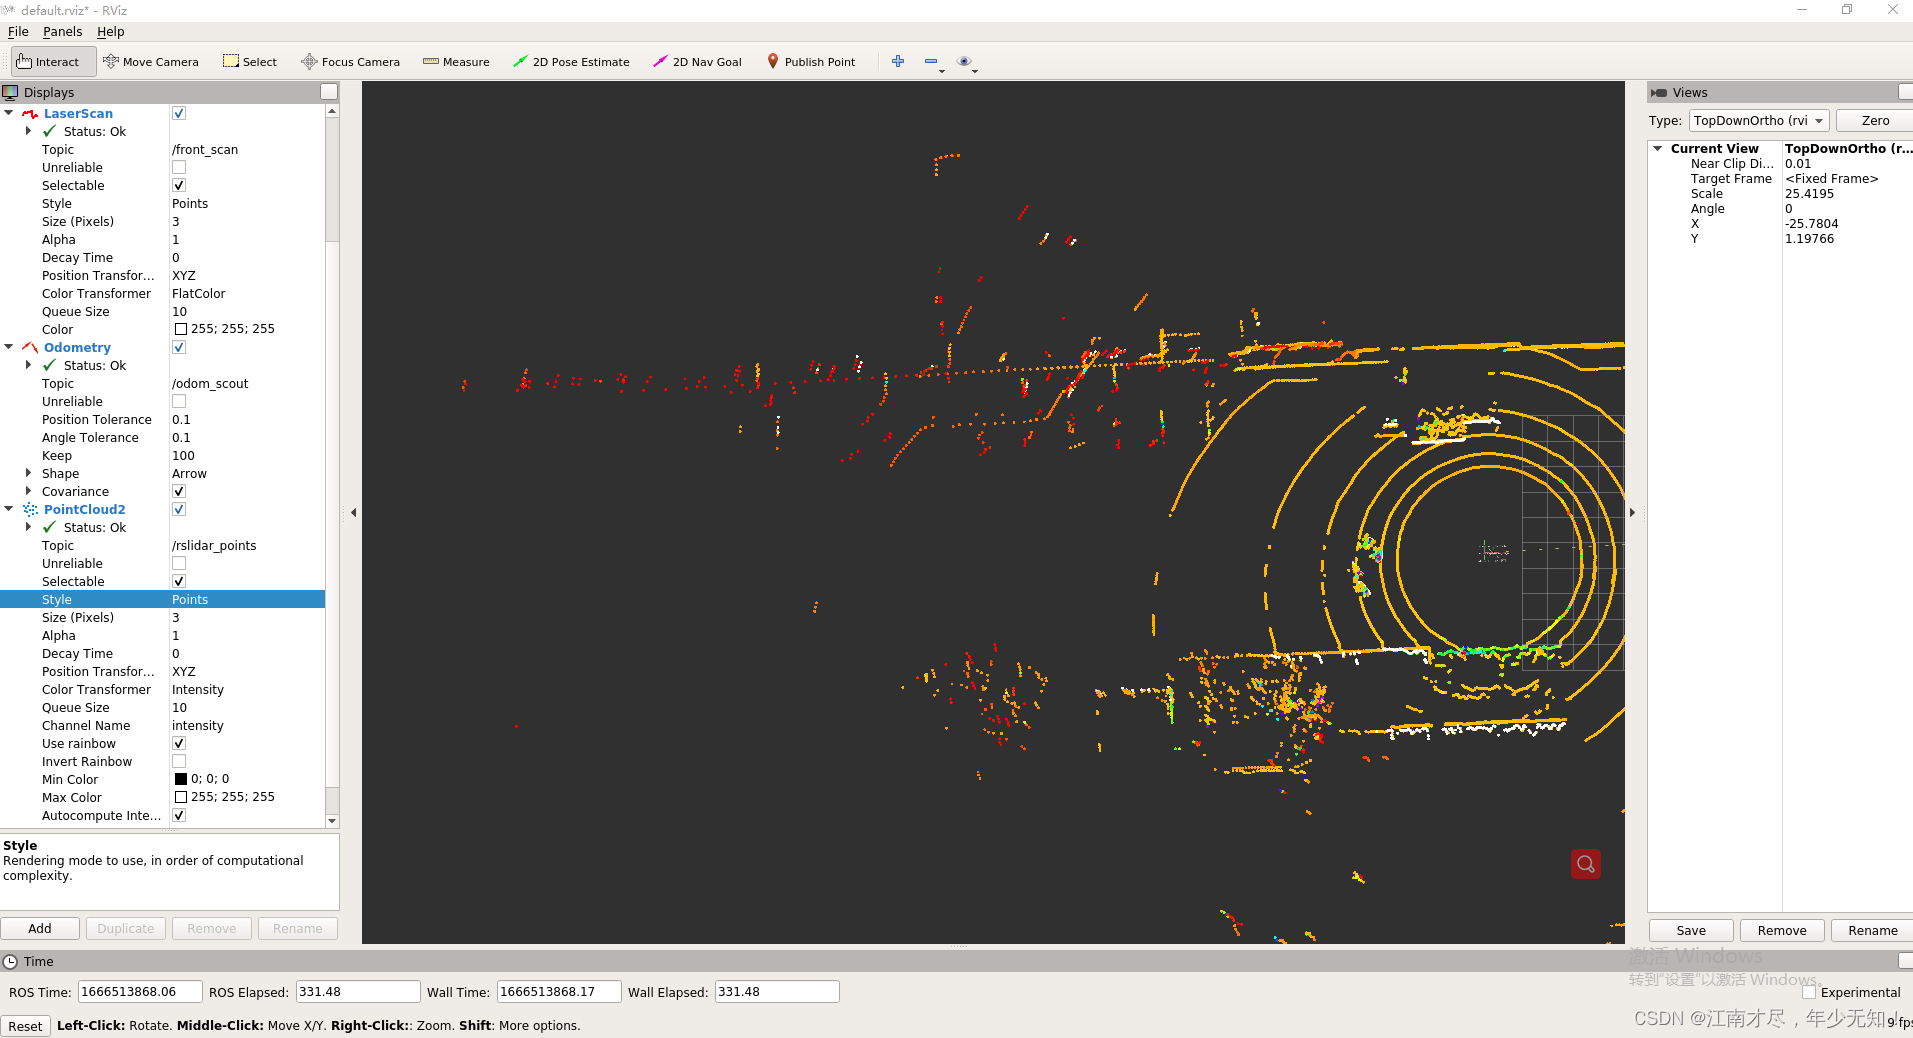This screenshot has height=1038, width=1913.
Task: Click the Zero button in Views panel
Action: (1875, 120)
